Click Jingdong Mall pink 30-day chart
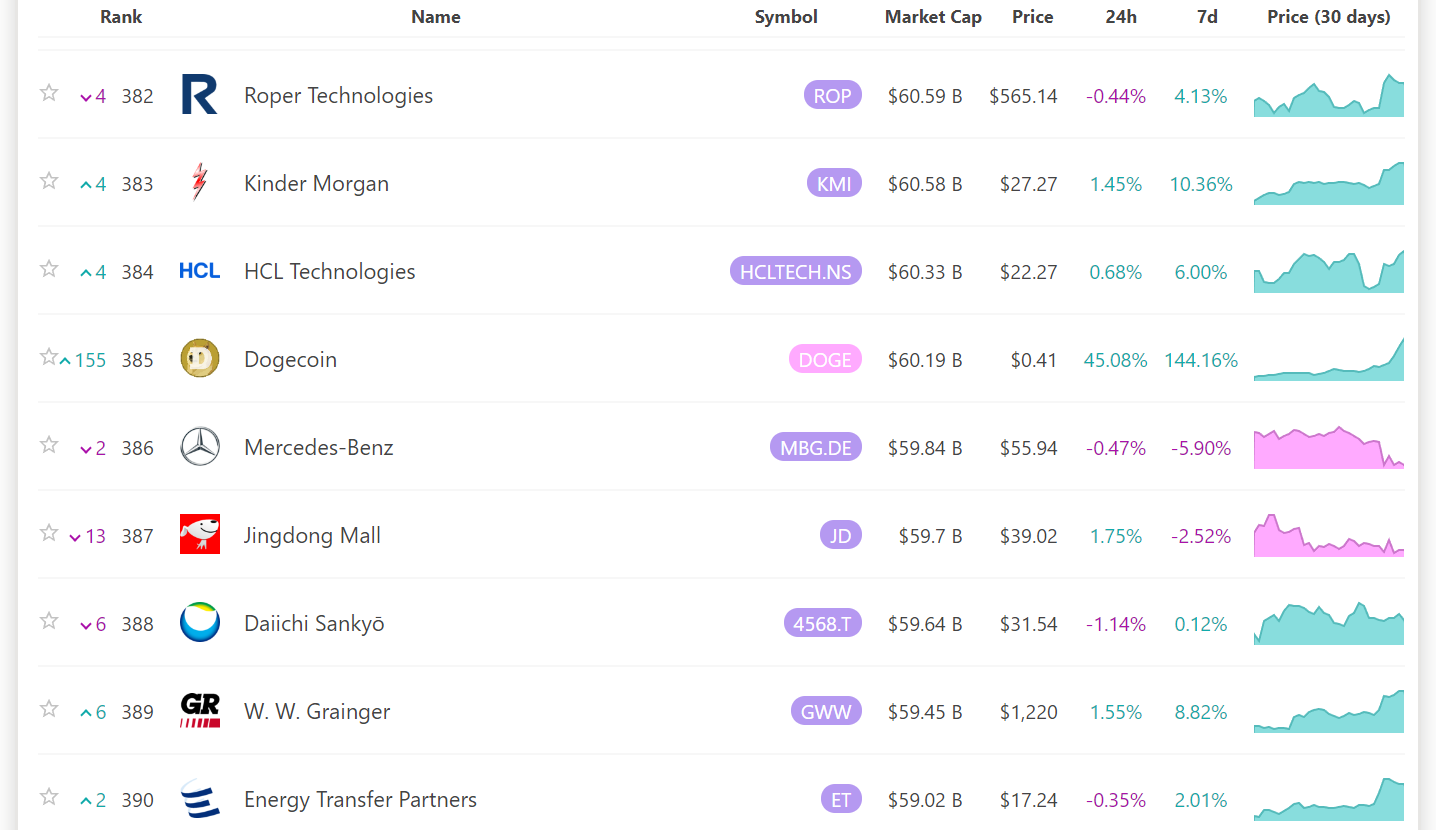 [1329, 535]
